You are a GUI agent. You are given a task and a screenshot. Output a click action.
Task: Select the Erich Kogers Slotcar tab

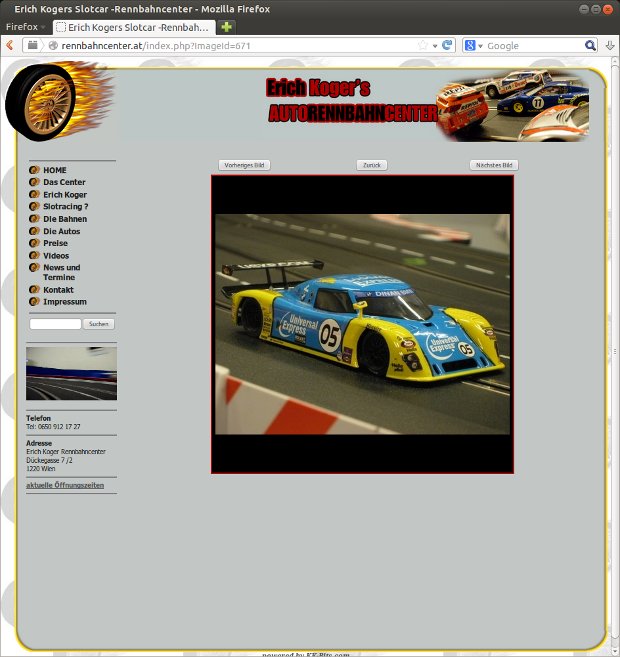pyautogui.click(x=134, y=27)
